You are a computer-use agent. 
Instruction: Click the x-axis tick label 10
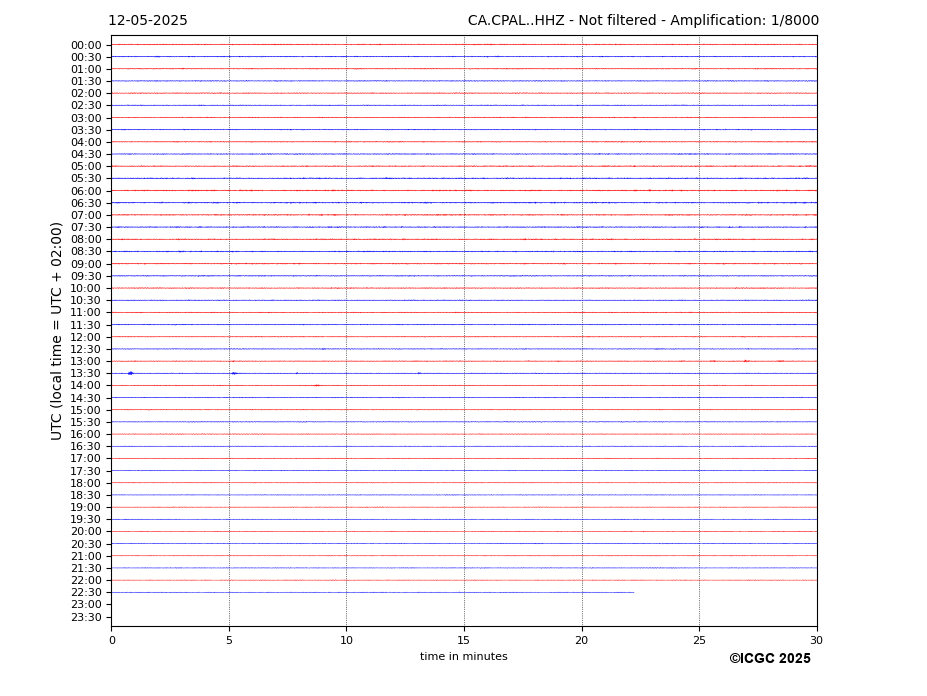(x=346, y=640)
